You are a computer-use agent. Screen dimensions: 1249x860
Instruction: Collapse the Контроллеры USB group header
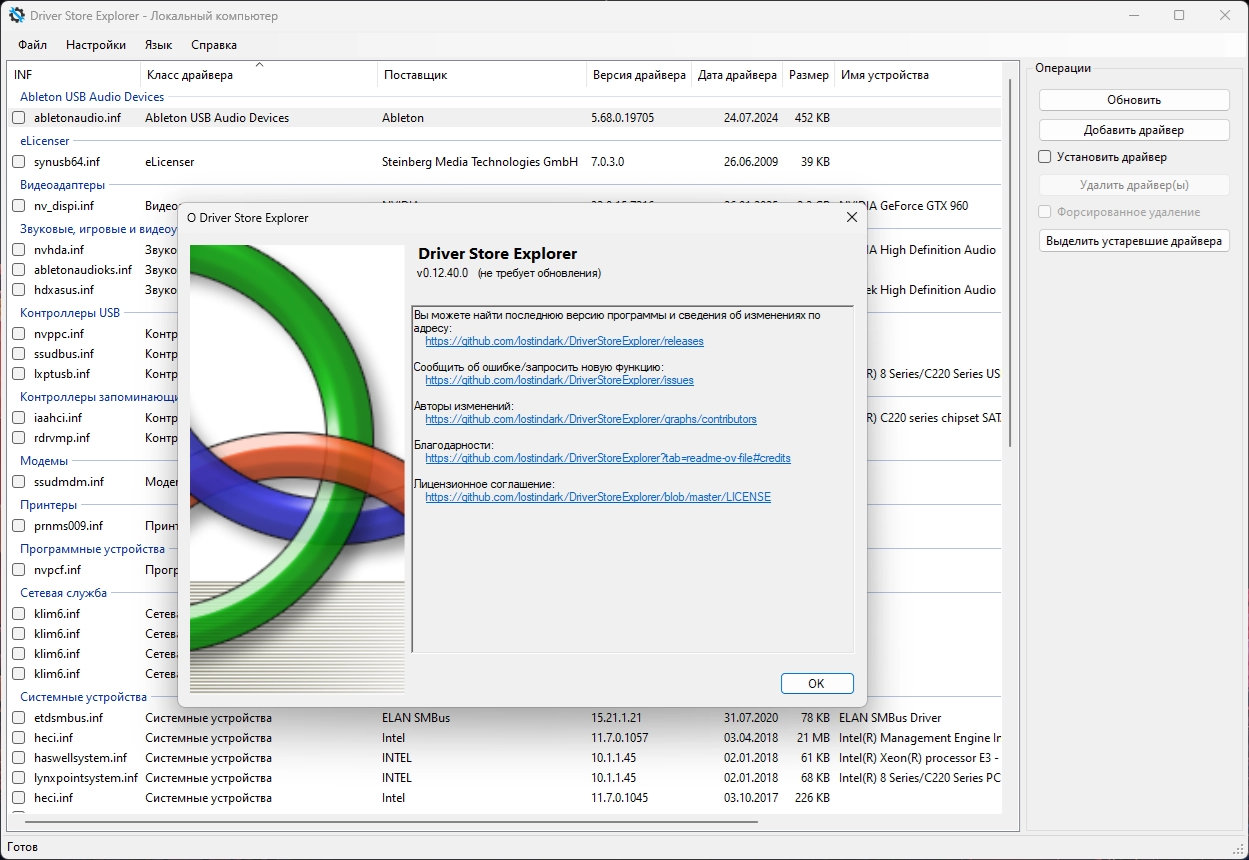click(70, 313)
